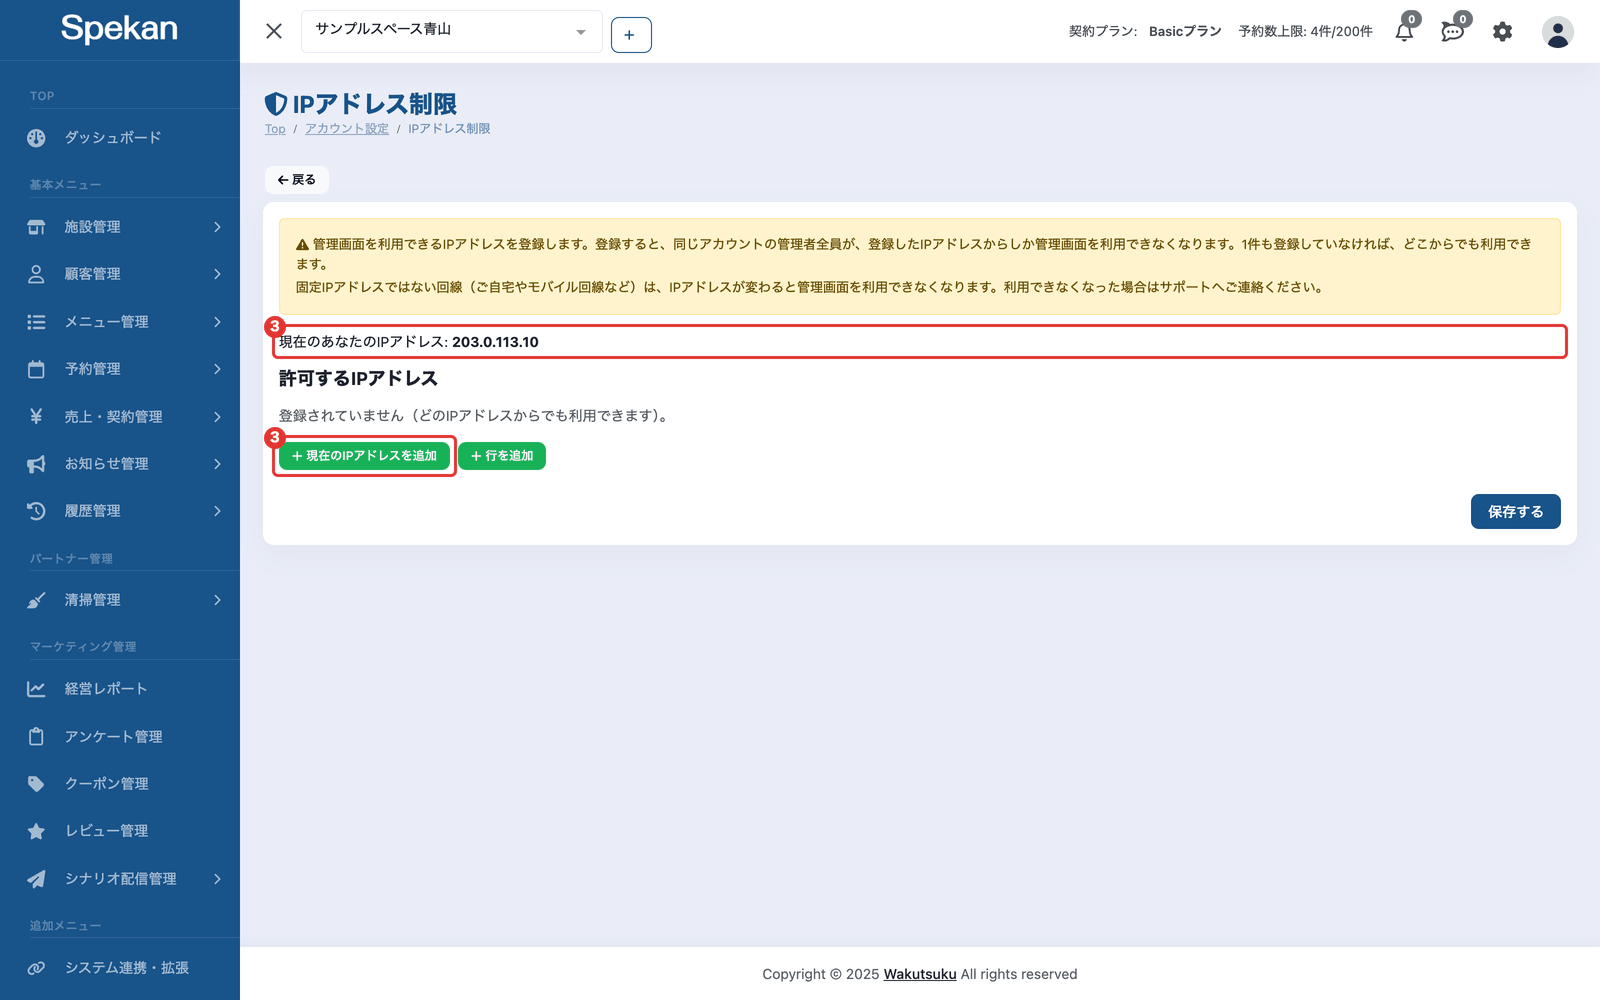Click the 施設管理 store icon

pyautogui.click(x=36, y=227)
